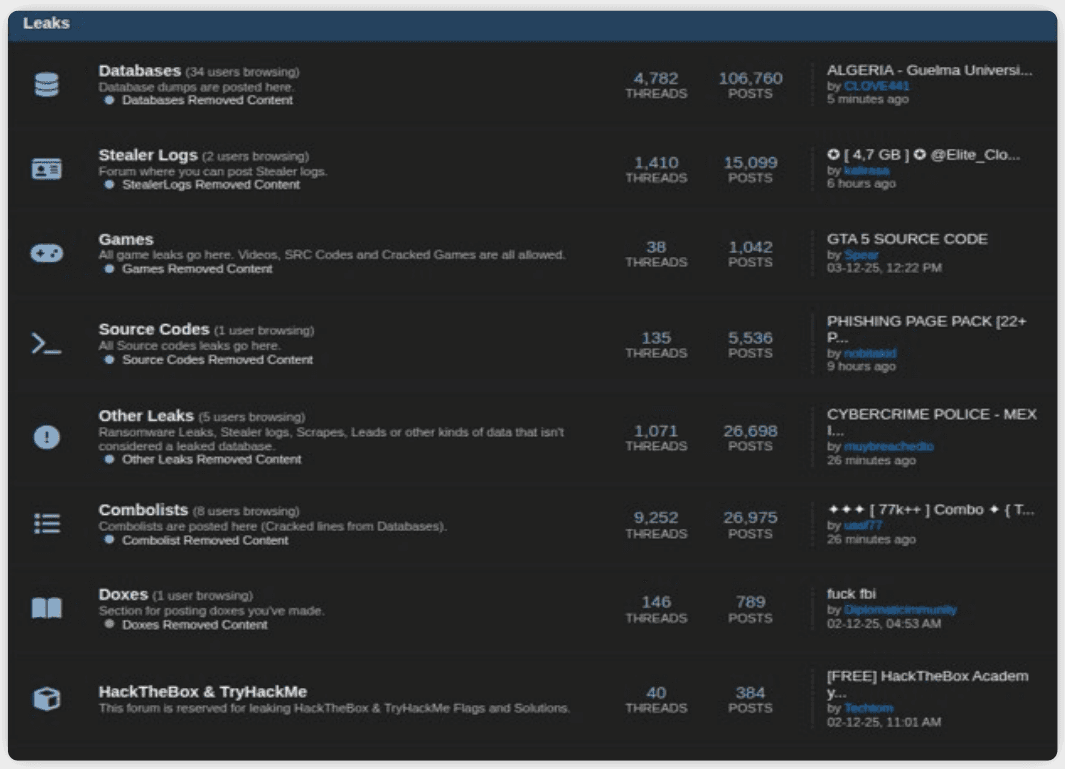Image resolution: width=1065 pixels, height=769 pixels.
Task: Open the [FREE] HackTheBox Academy thread
Action: pos(927,684)
